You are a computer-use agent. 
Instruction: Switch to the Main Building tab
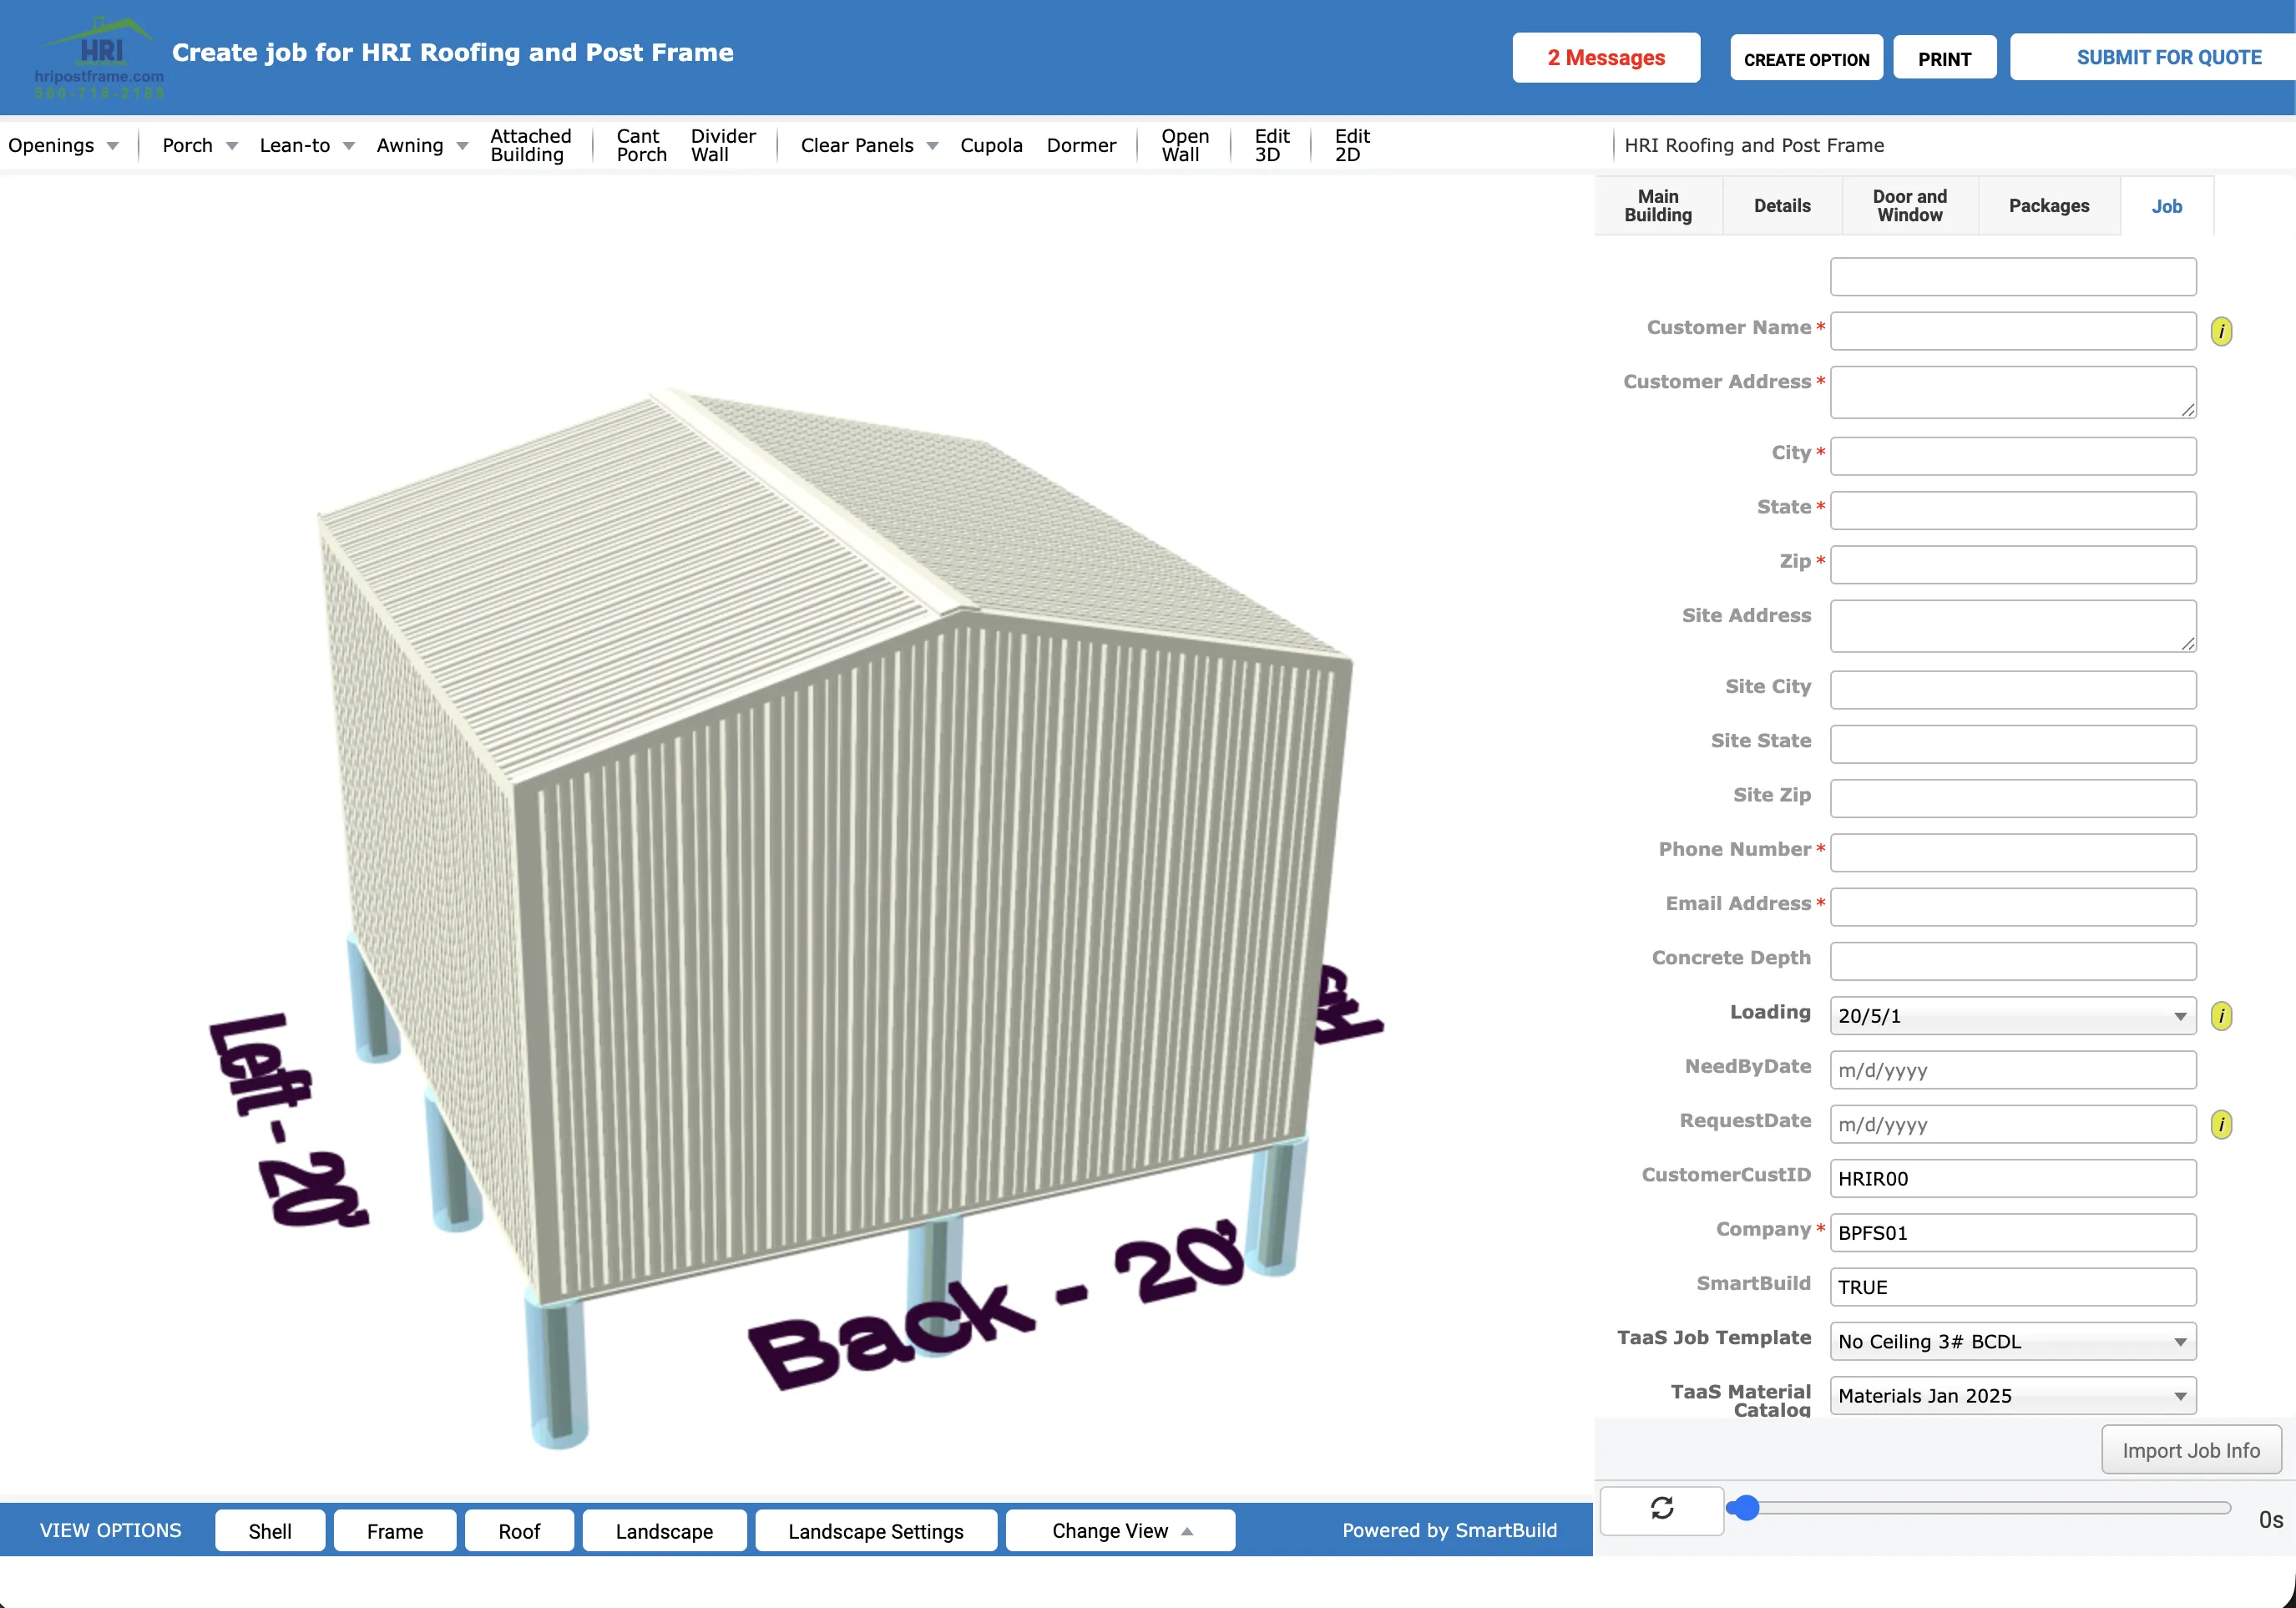pyautogui.click(x=1657, y=205)
